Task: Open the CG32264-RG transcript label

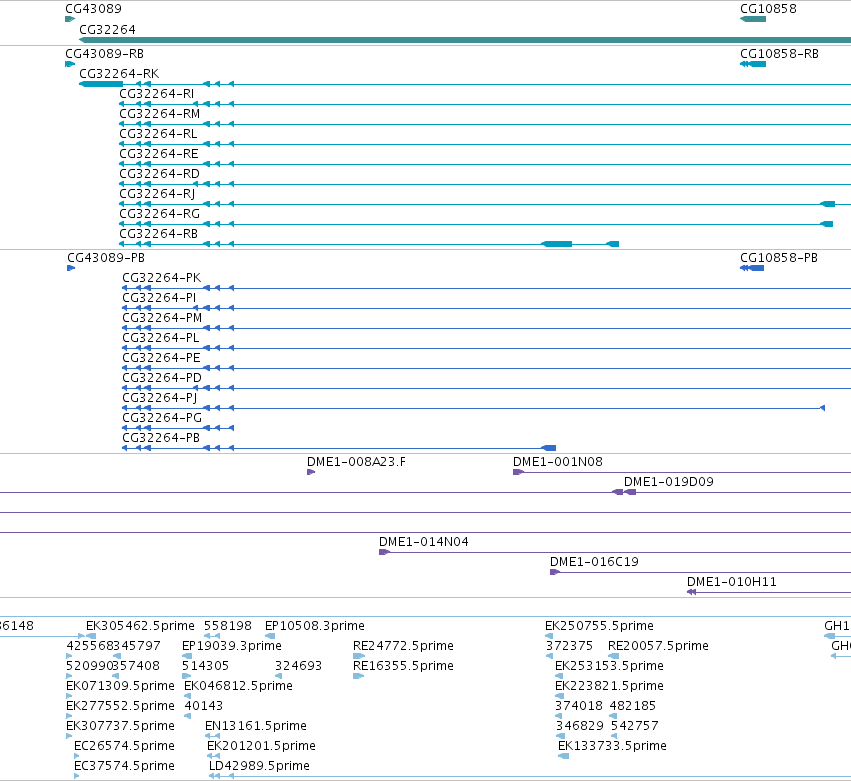Action: (160, 214)
